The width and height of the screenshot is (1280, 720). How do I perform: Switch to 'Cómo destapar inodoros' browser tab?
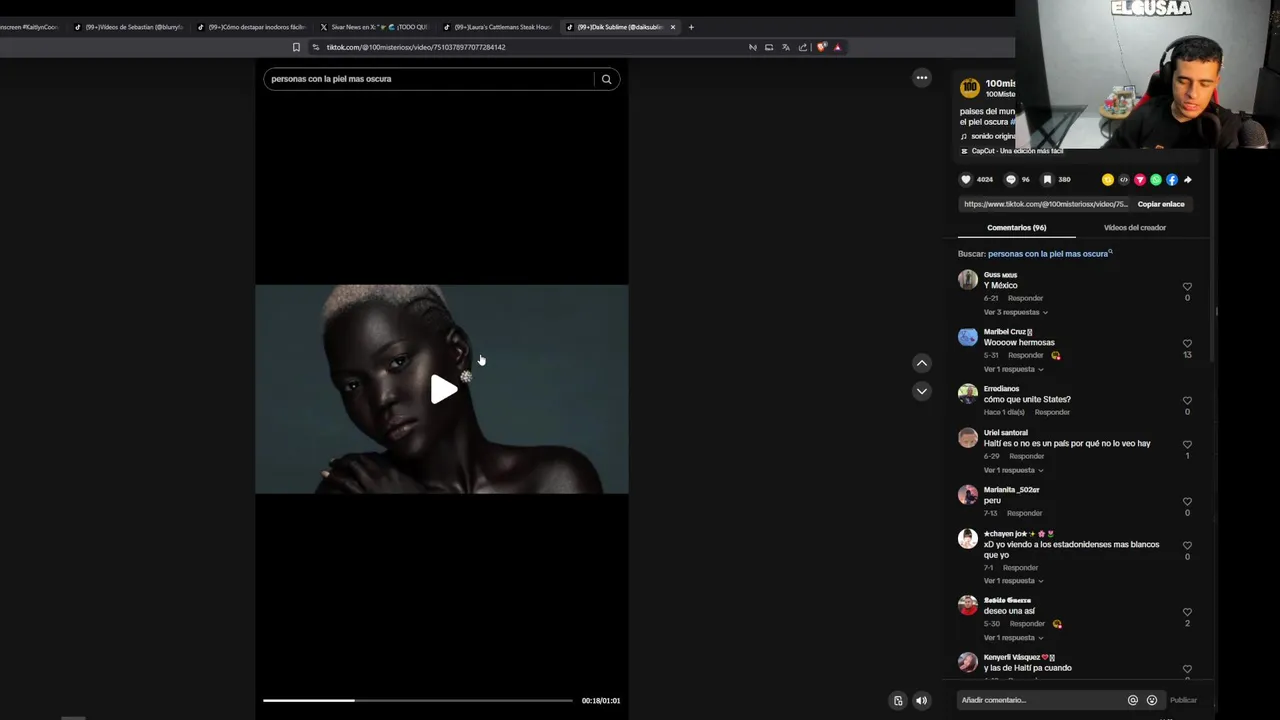tap(252, 27)
